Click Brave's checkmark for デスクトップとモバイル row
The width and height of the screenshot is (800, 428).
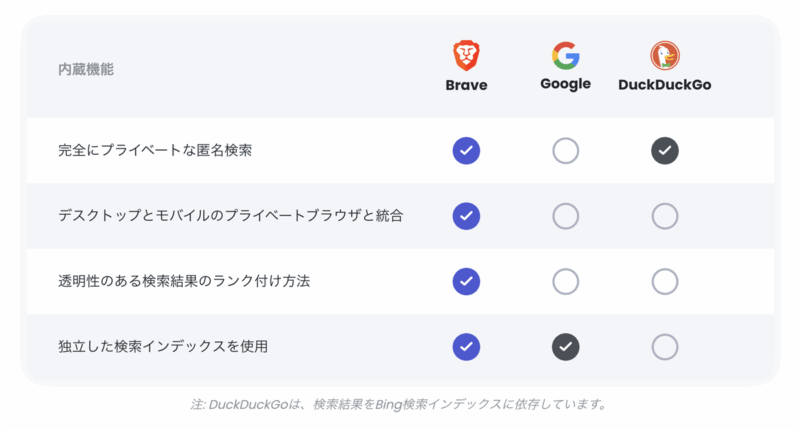(466, 216)
